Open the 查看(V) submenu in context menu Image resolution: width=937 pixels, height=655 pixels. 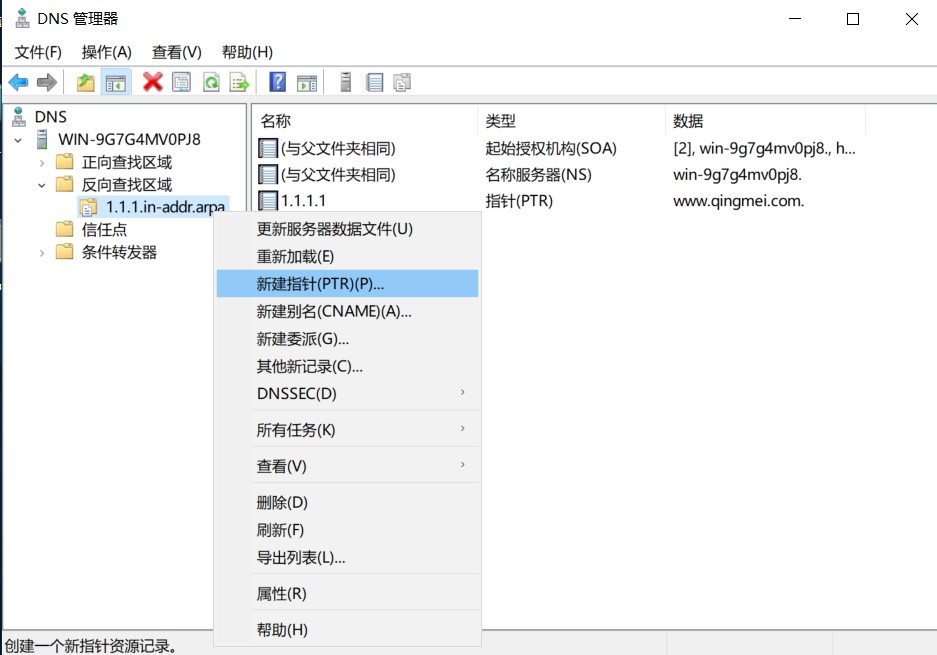(x=348, y=466)
